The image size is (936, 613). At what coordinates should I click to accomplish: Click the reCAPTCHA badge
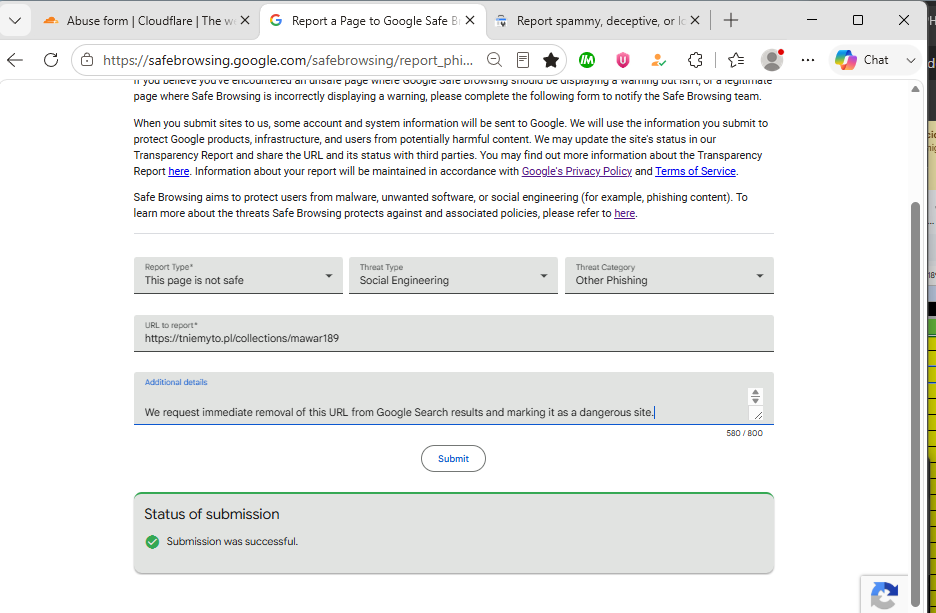click(x=885, y=594)
